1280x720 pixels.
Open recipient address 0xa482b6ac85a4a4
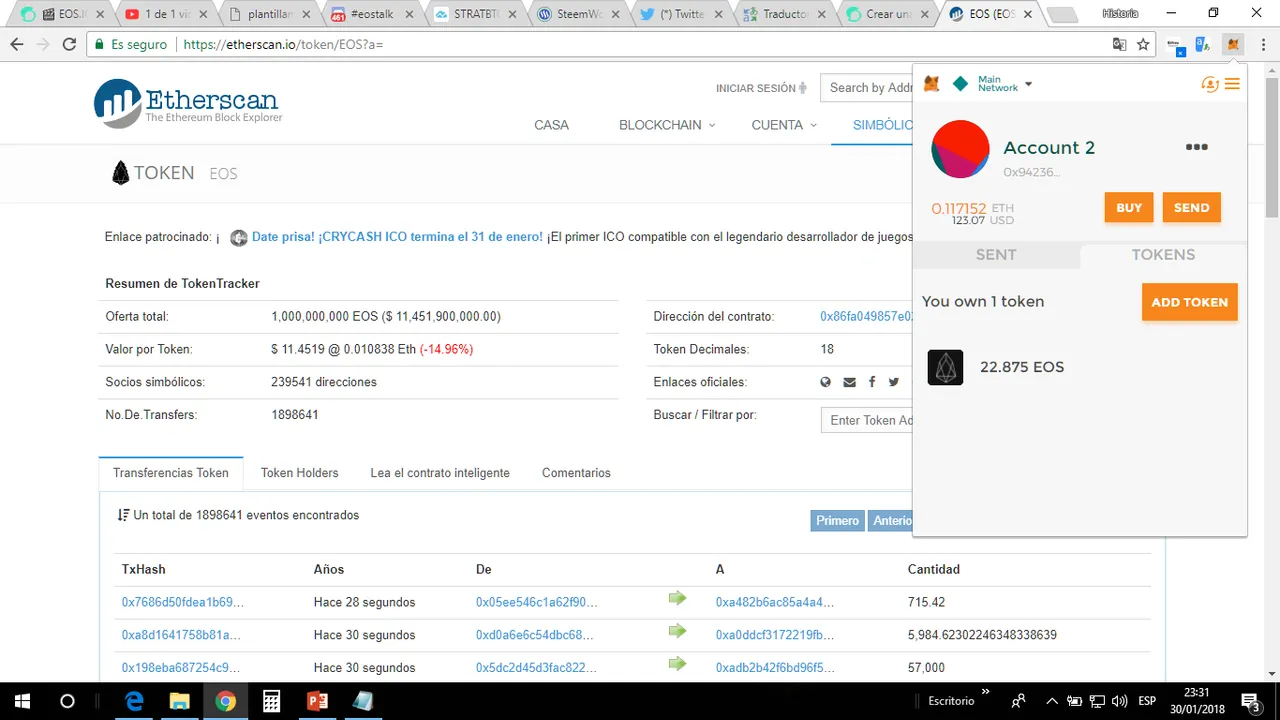coord(775,602)
